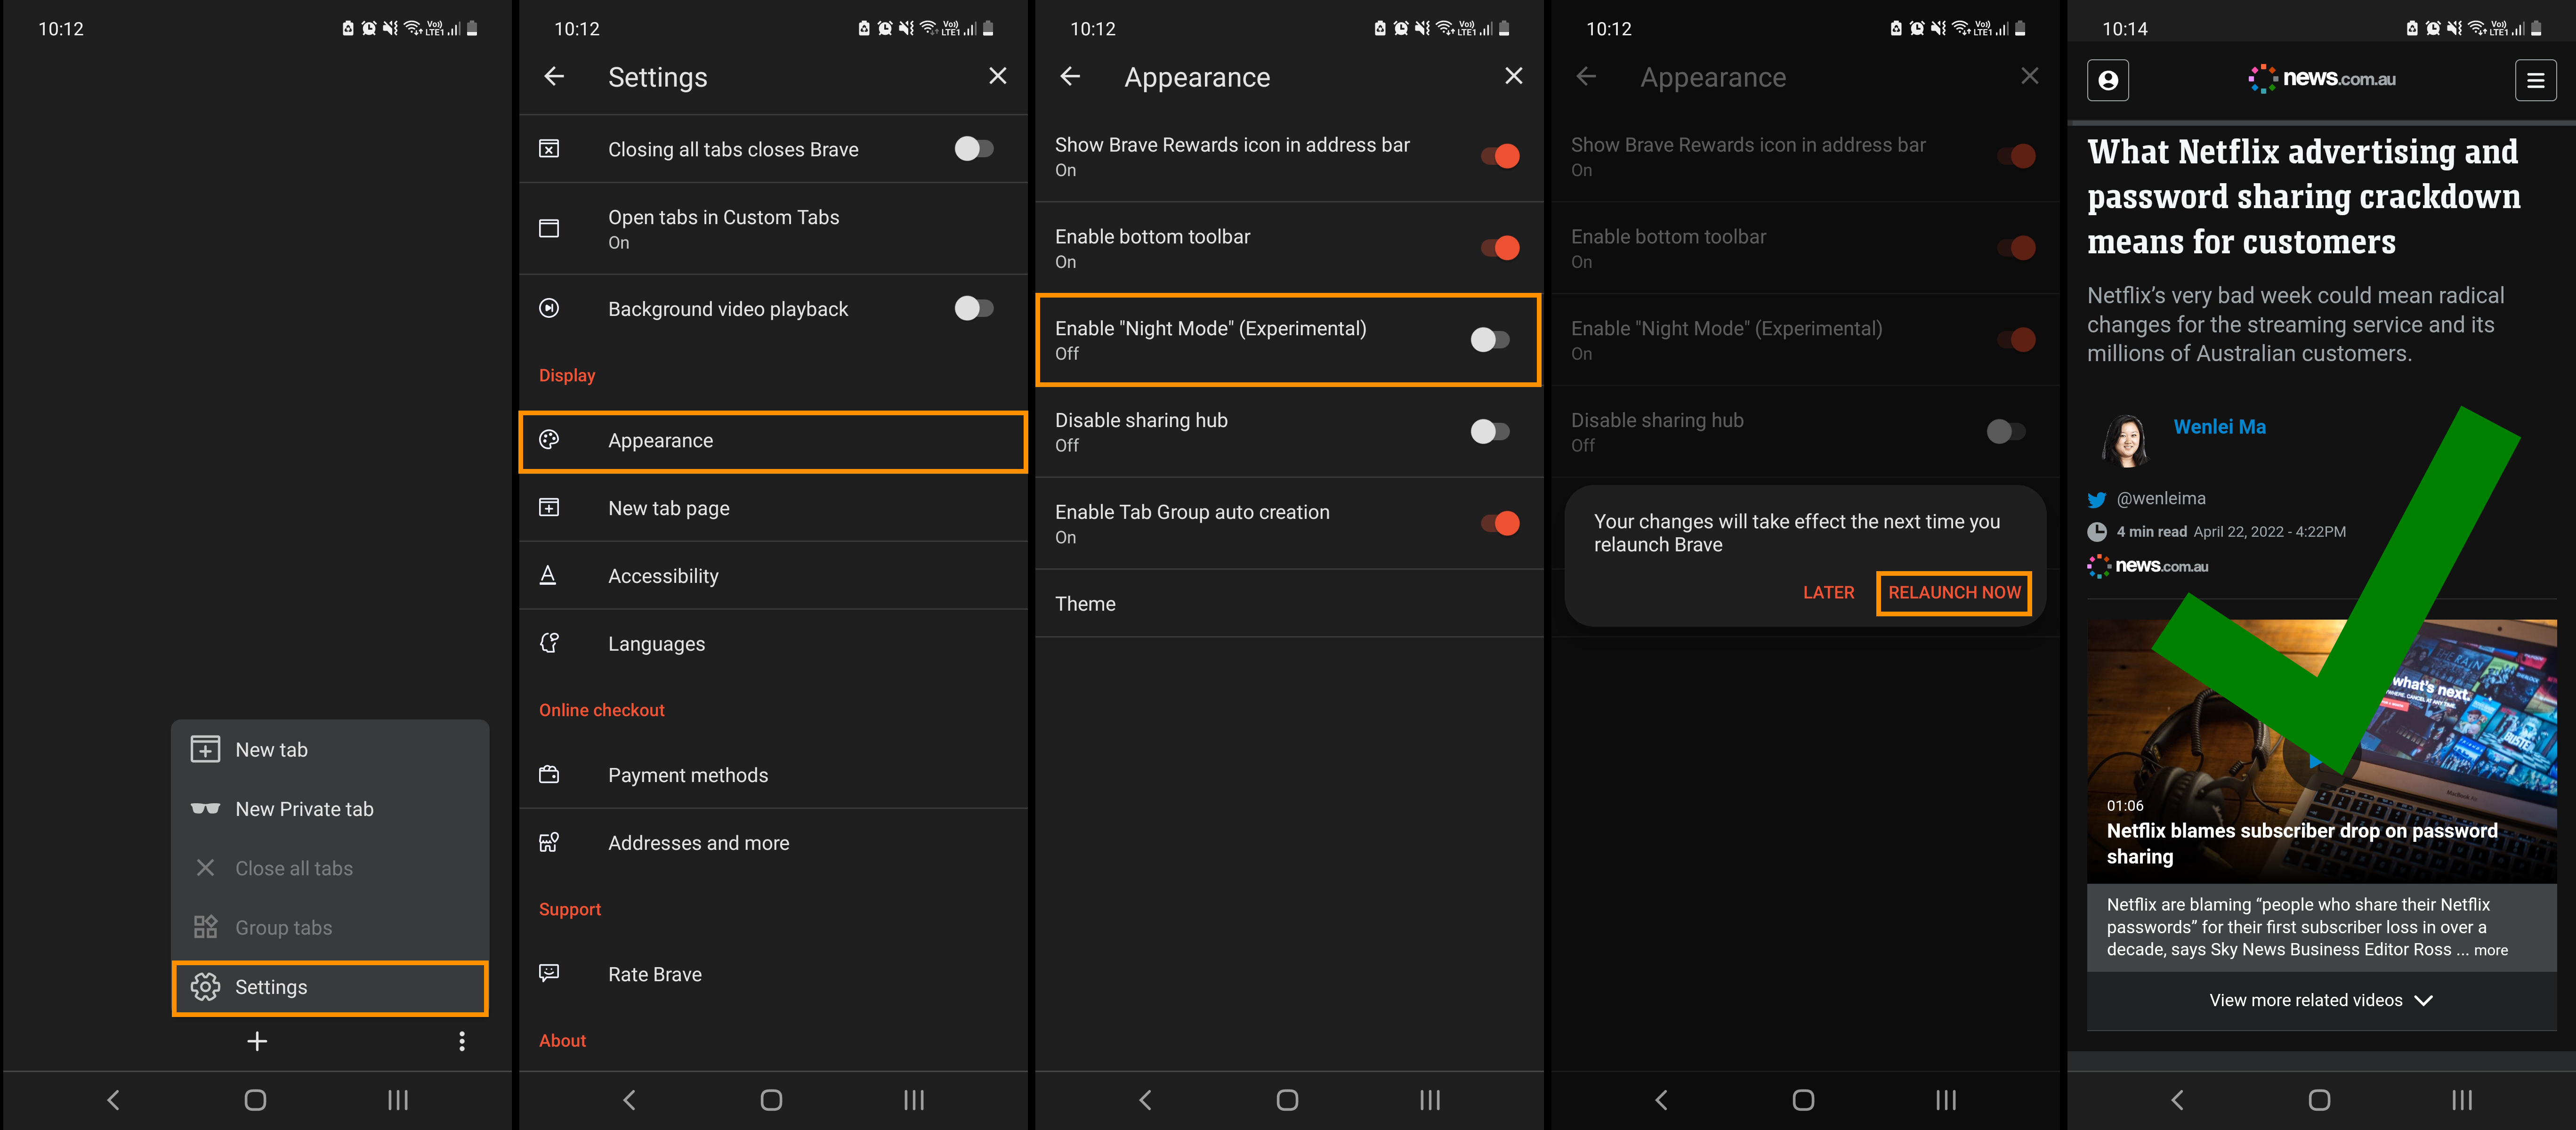Click Twitter bird icon beside handle
Screen dimensions: 2576x1130
[x=2097, y=499]
